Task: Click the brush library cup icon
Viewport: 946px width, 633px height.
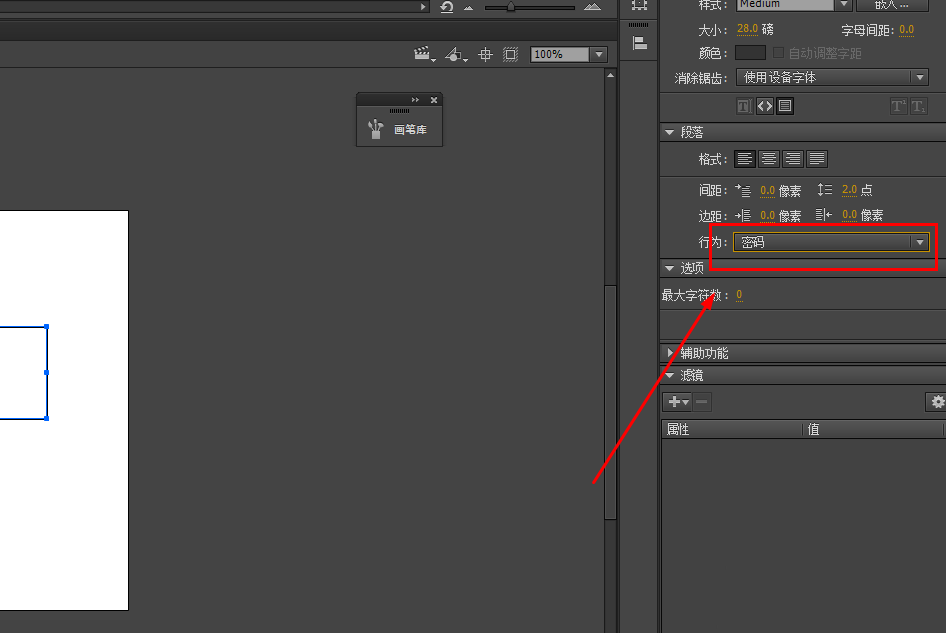Action: [x=375, y=129]
